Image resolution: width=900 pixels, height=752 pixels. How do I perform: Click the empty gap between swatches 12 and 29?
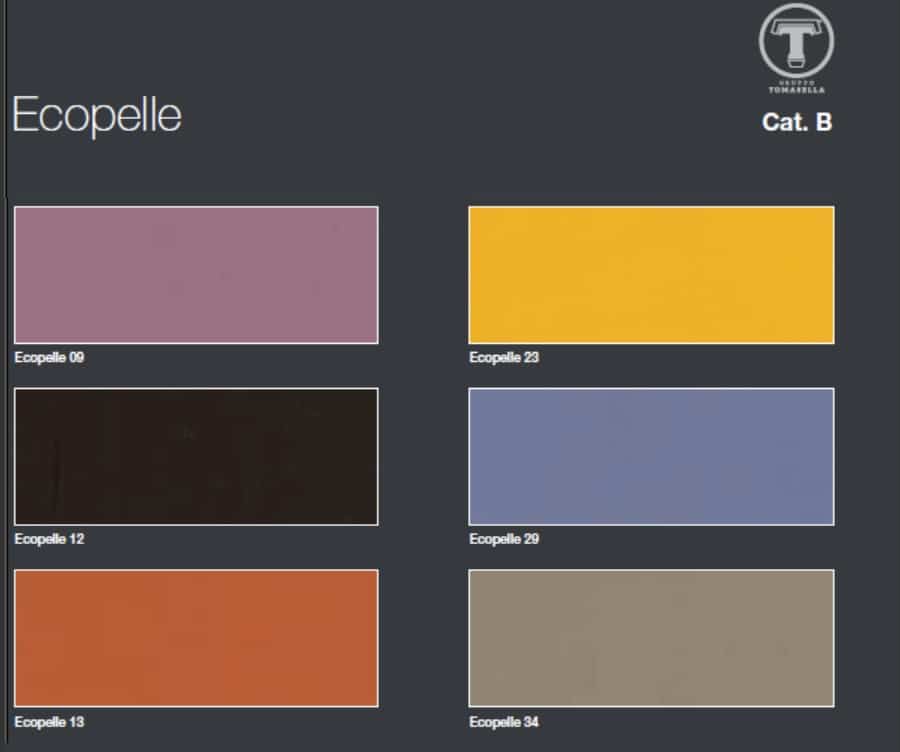(423, 456)
